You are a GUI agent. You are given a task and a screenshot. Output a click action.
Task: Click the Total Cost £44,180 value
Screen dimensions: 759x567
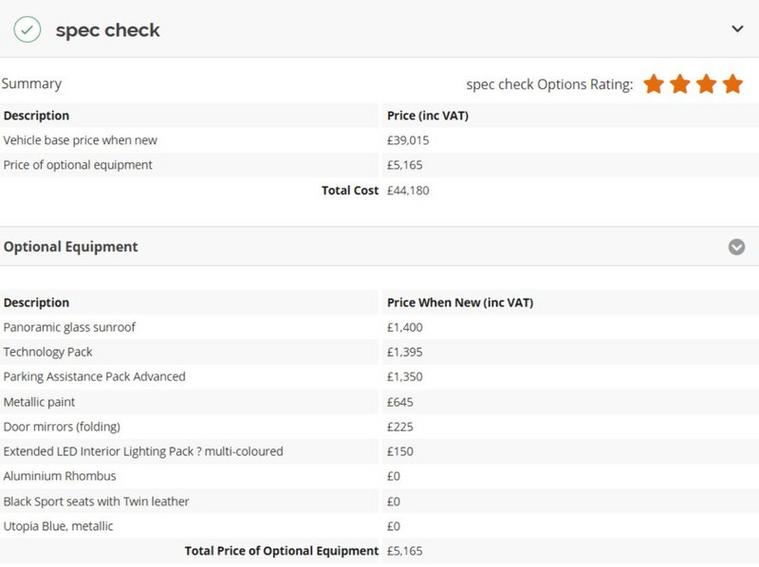click(x=408, y=190)
